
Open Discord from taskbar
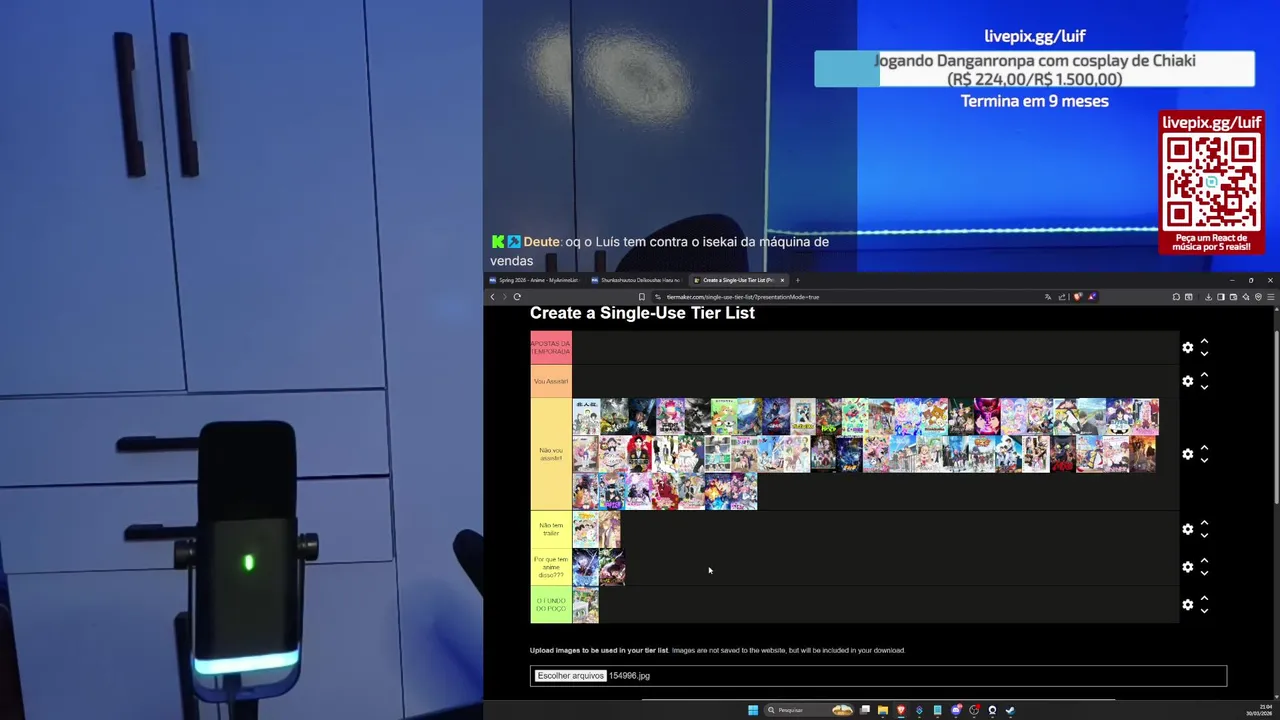(x=956, y=710)
